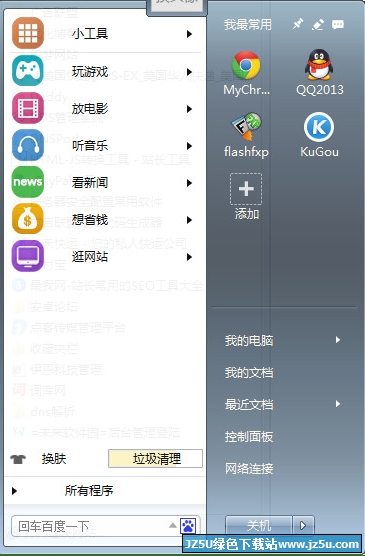Click the 逛网站 label
Viewport: 365px width, 556px height.
[90, 257]
